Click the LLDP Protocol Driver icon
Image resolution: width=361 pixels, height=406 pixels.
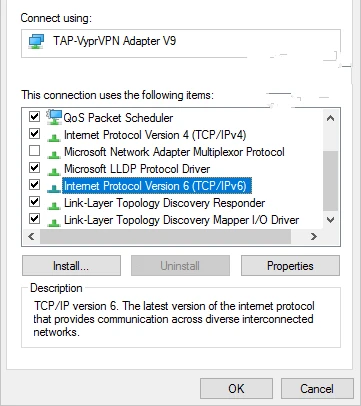(54, 171)
